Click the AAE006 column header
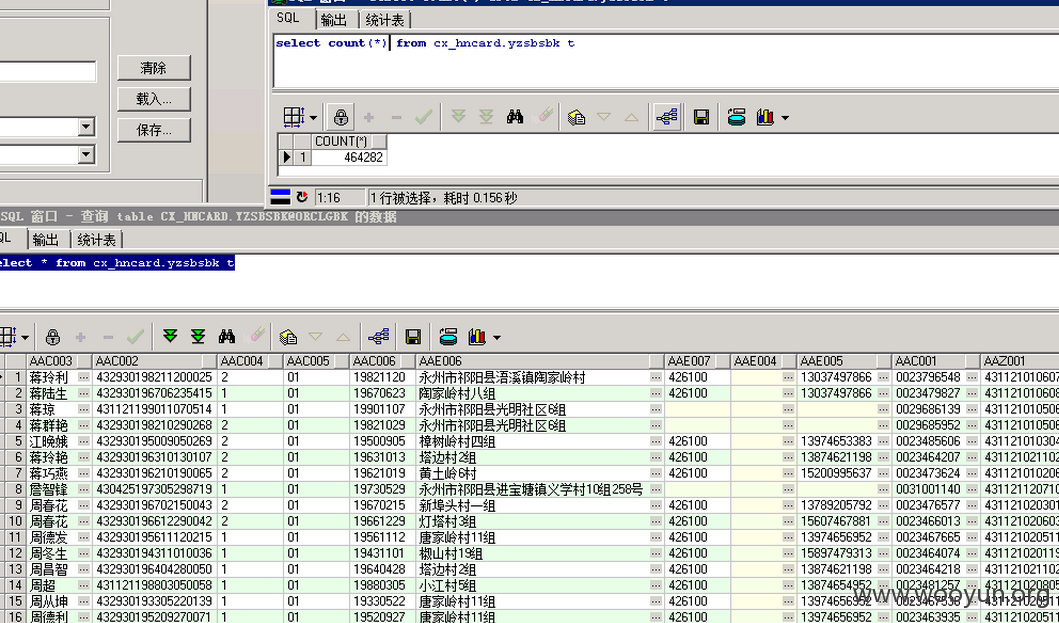Viewport: 1059px width, 623px height. (x=540, y=361)
